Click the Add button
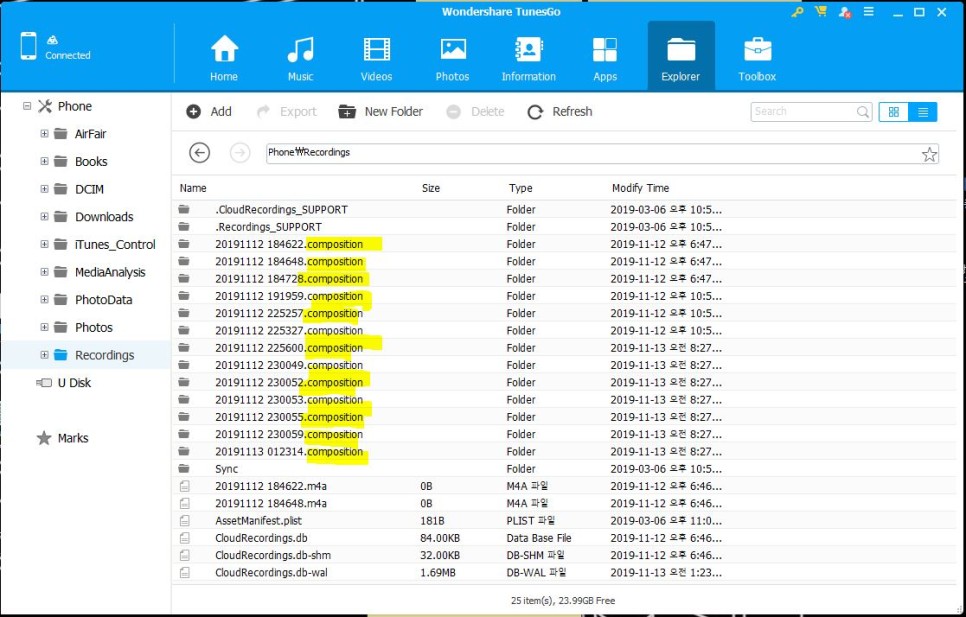966x617 pixels. pyautogui.click(x=209, y=111)
